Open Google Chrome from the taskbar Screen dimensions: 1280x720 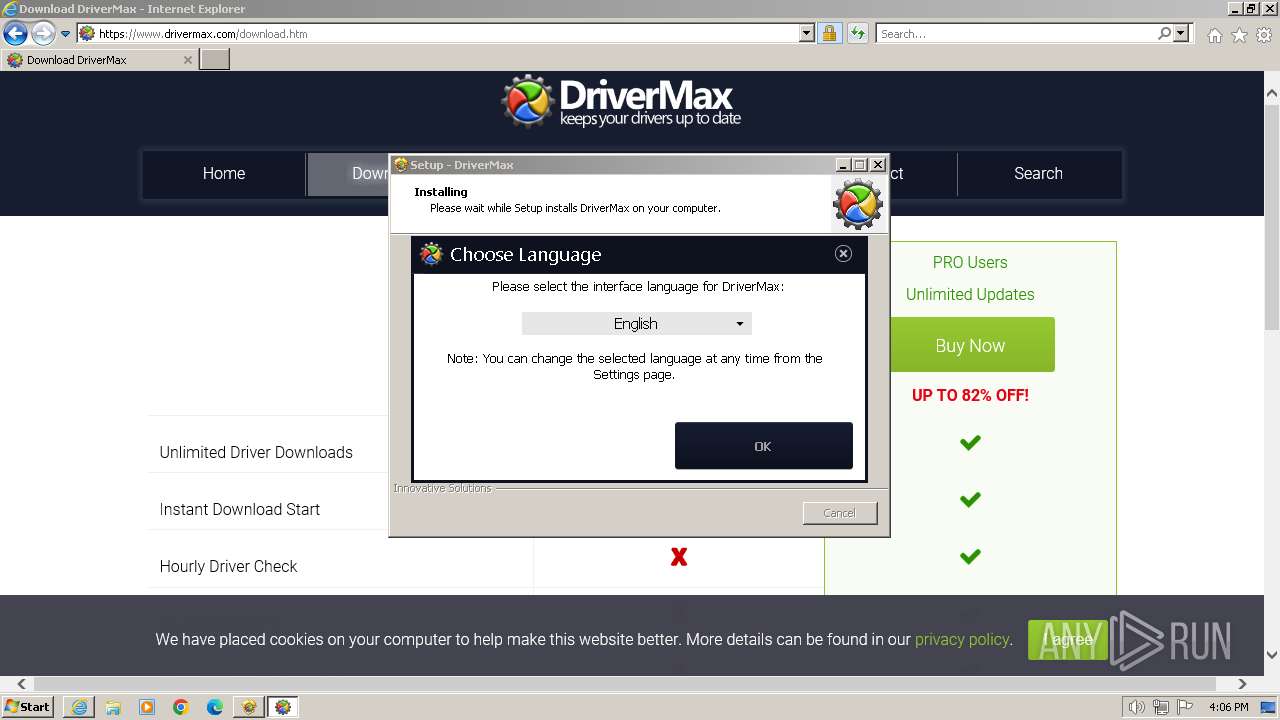[181, 707]
